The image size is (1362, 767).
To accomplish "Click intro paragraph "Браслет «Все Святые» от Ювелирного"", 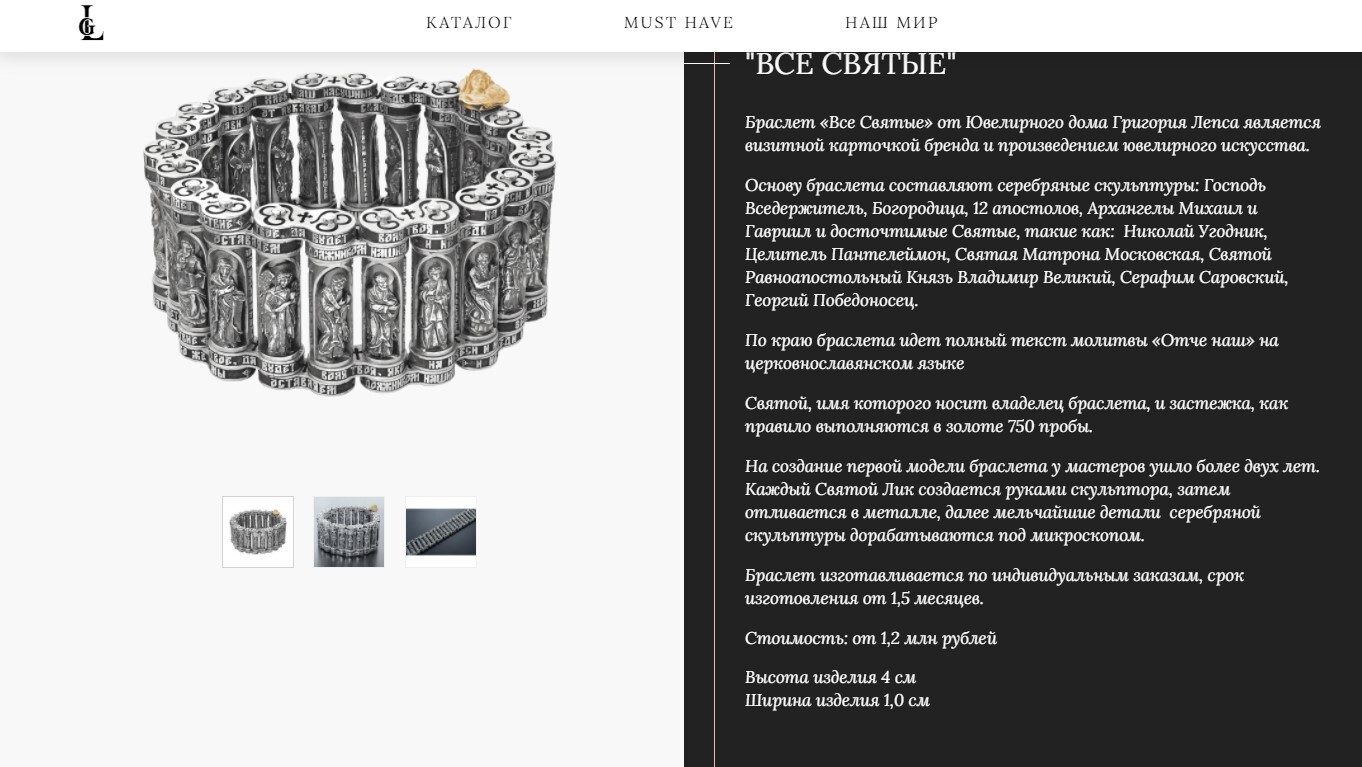I will (x=1033, y=134).
